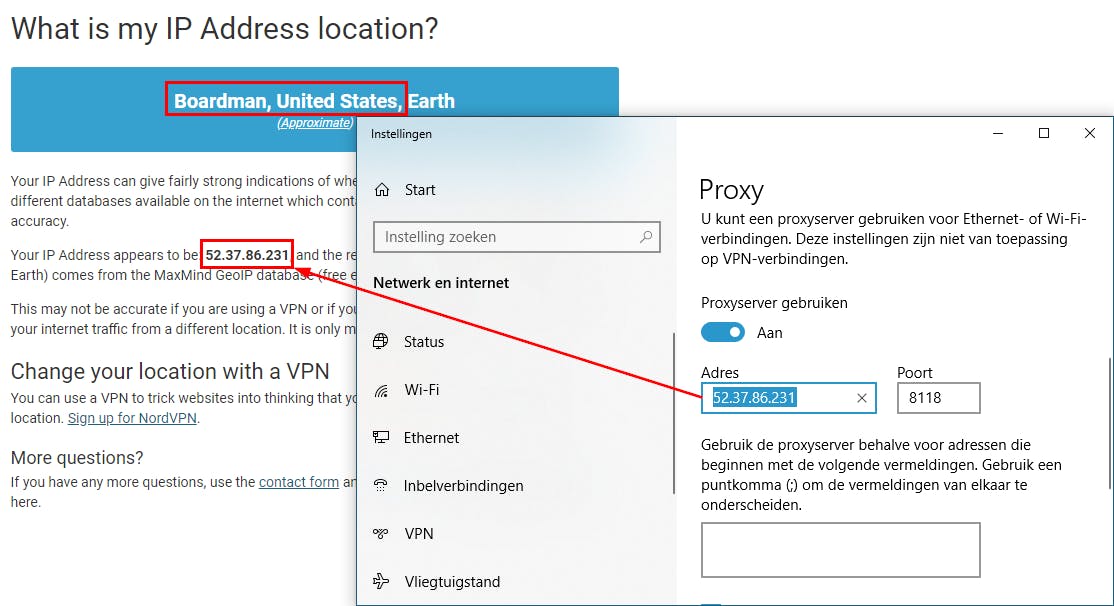1114x606 pixels.
Task: Follow the Sign up for NordVPN link
Action: (132, 418)
